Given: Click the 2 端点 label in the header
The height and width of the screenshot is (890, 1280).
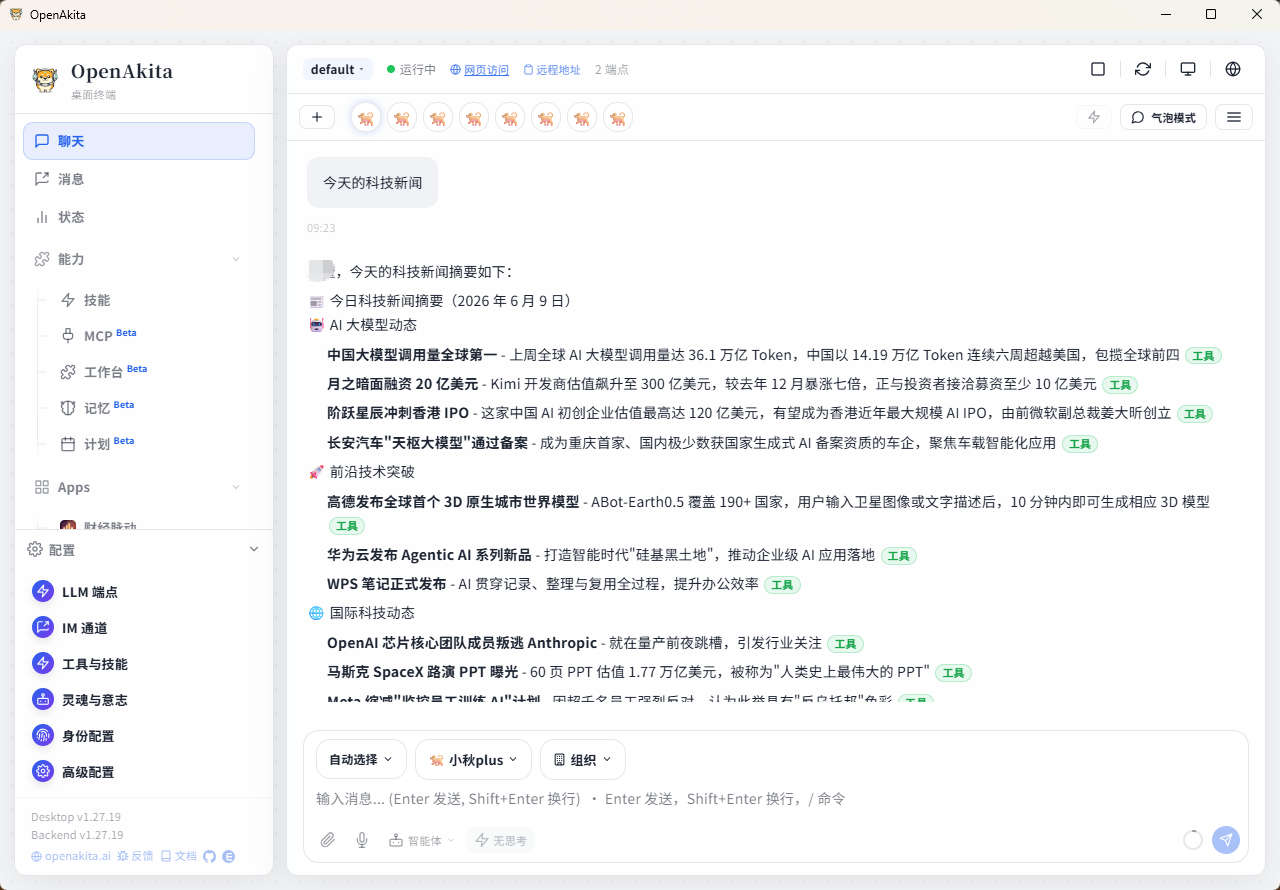Looking at the screenshot, I should pyautogui.click(x=612, y=70).
